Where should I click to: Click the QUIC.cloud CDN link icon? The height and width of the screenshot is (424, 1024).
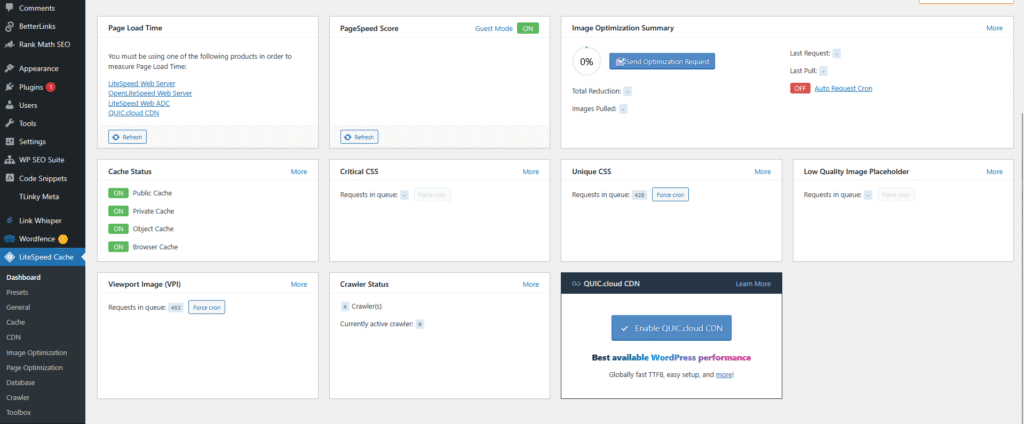click(x=576, y=284)
